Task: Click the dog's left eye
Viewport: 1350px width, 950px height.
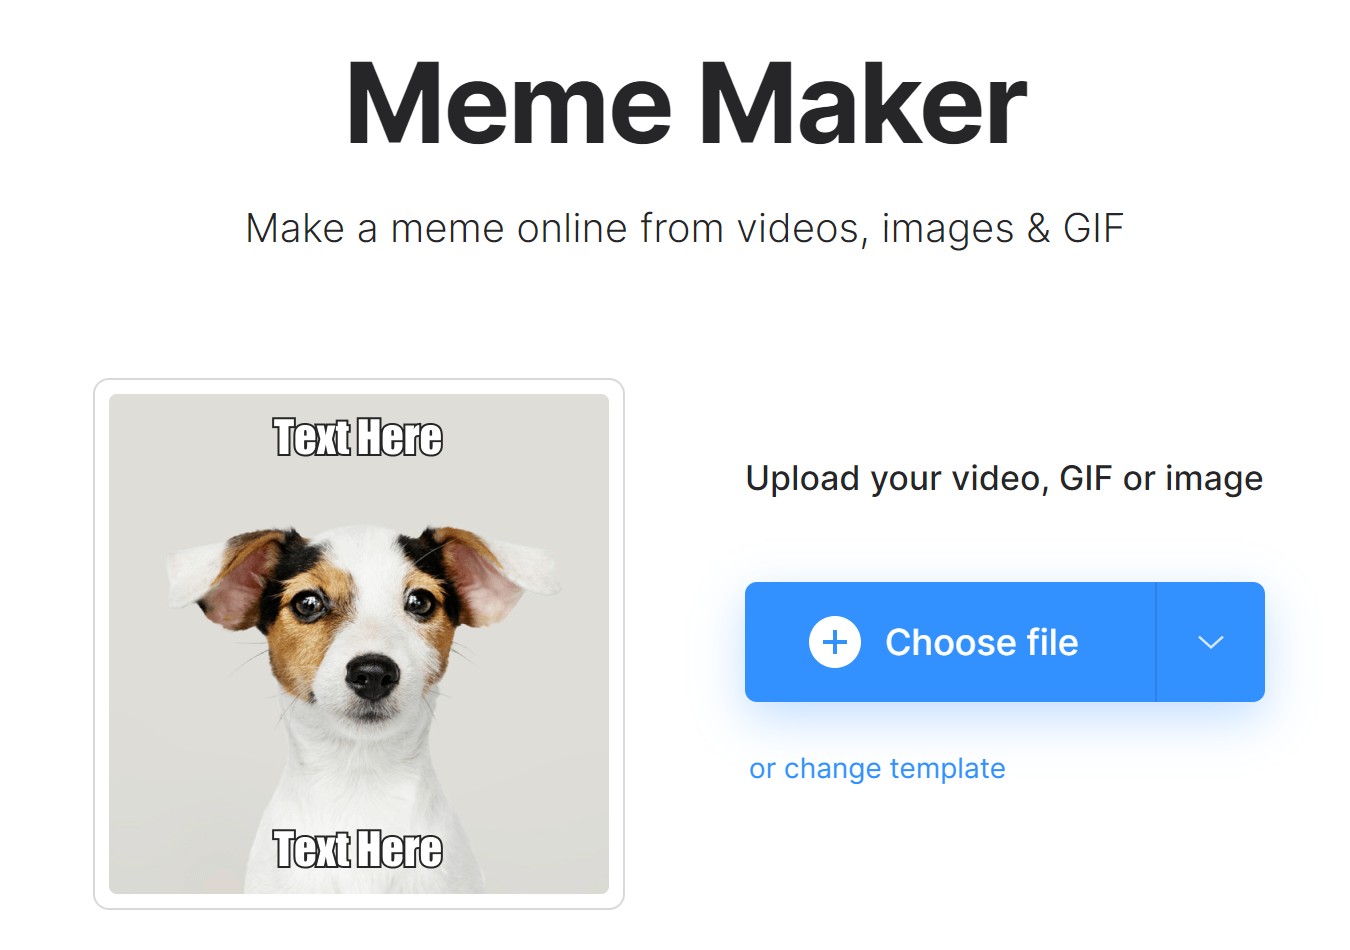Action: point(308,604)
